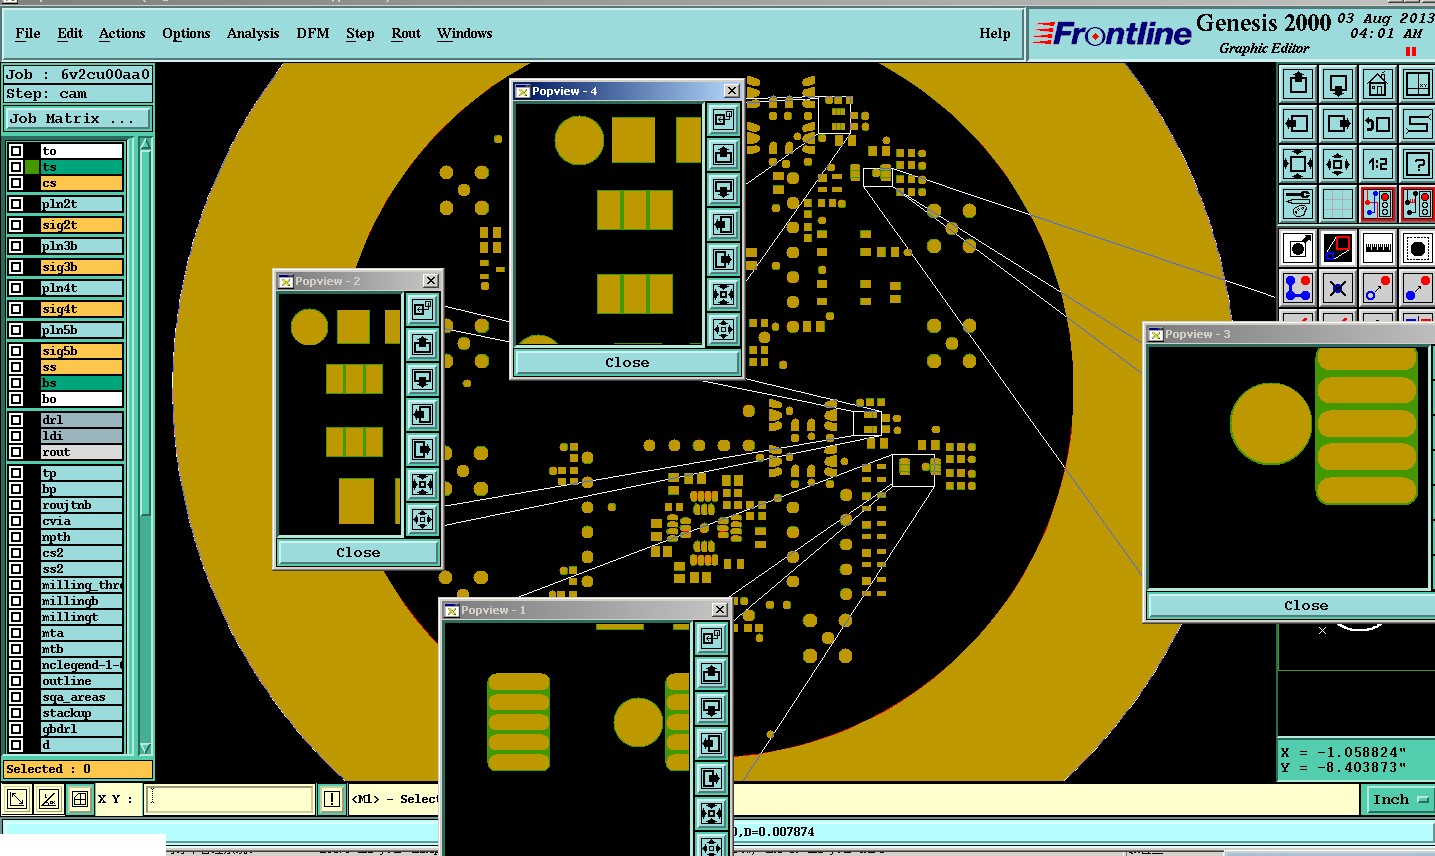Select the red-blue rectangle zoom-area tool
Image resolution: width=1435 pixels, height=856 pixels.
tap(1338, 247)
